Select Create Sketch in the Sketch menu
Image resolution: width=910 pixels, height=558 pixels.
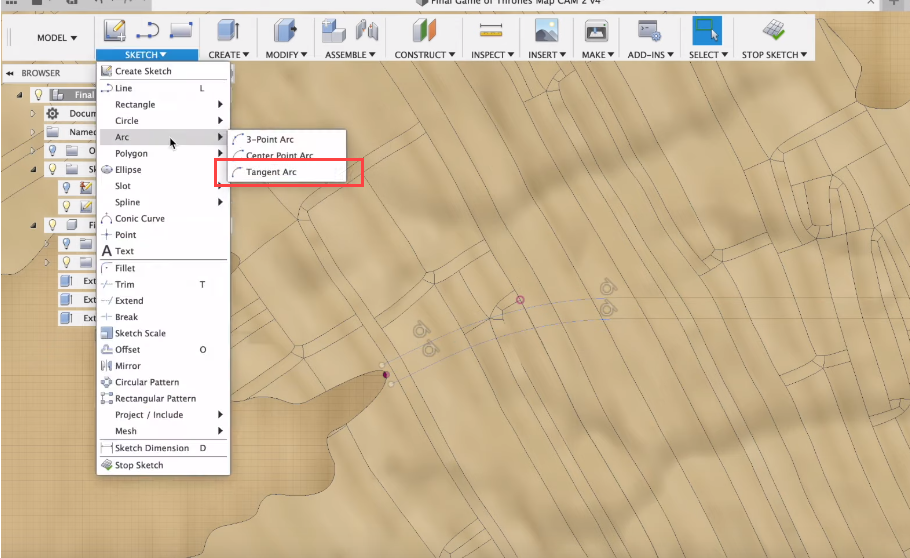(x=163, y=71)
